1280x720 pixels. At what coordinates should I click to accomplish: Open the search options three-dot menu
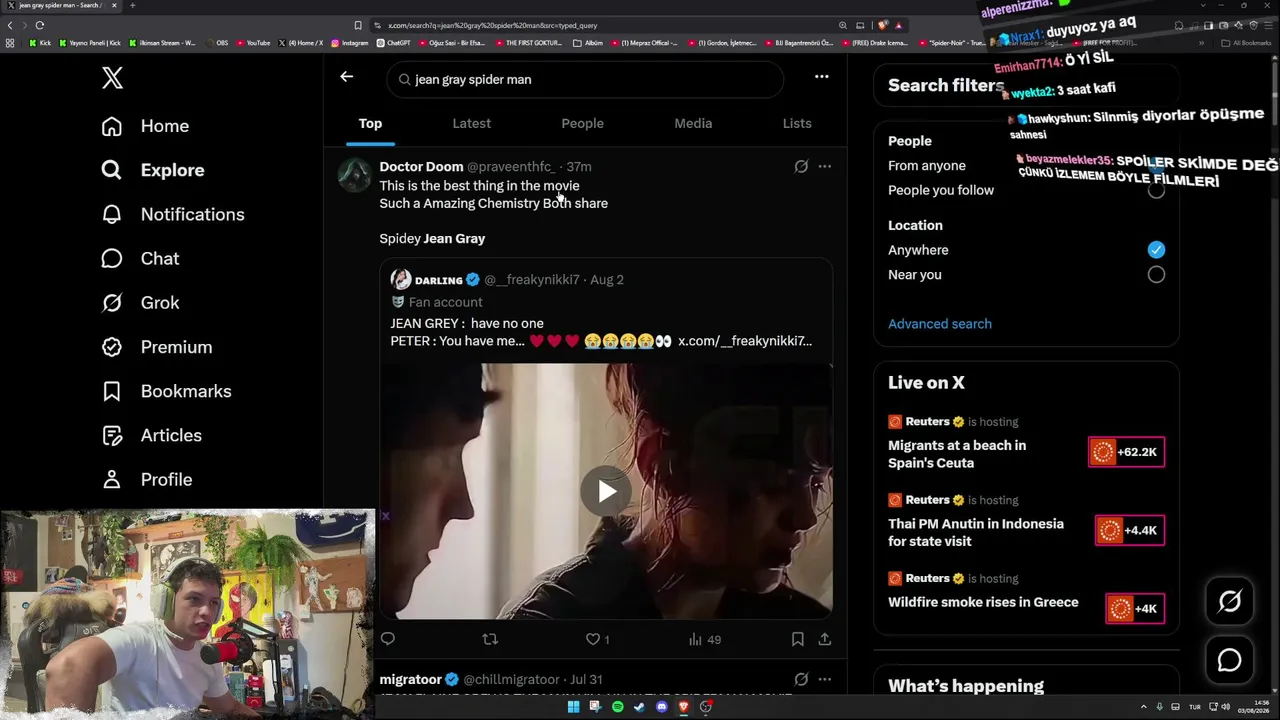pos(821,76)
